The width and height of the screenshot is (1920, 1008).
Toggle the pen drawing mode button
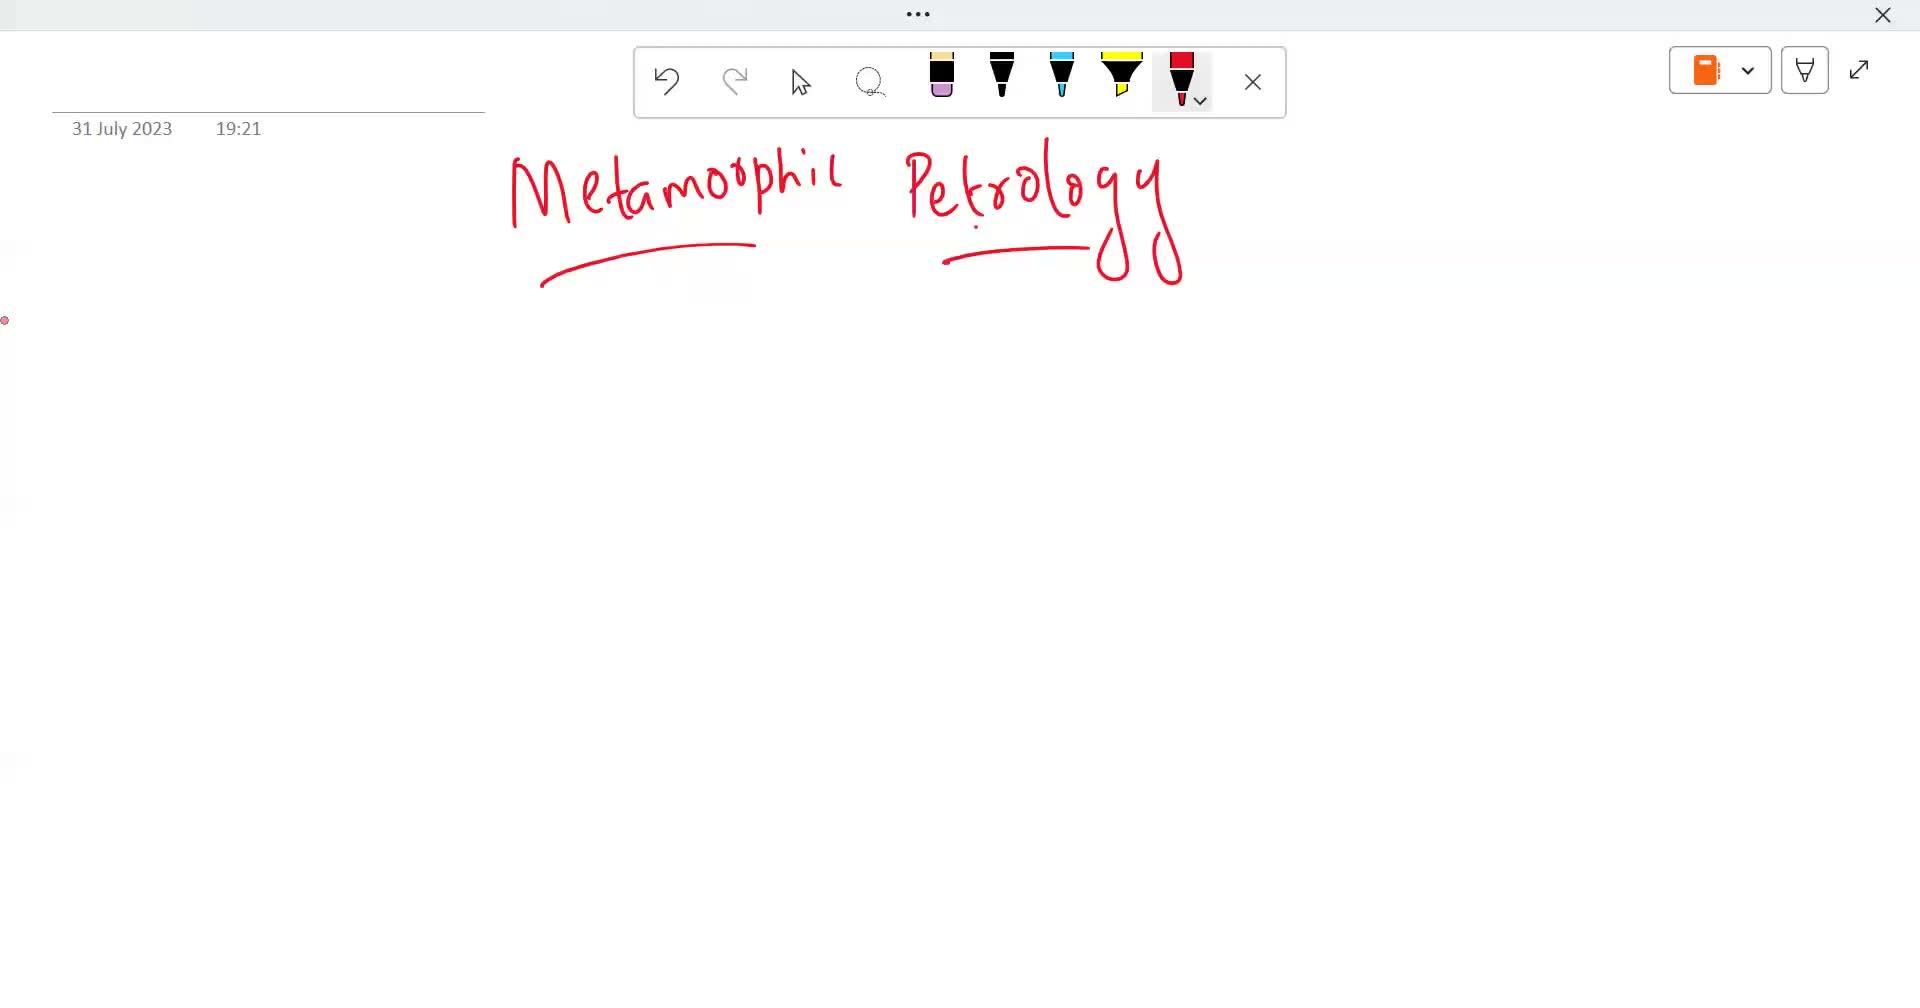tap(1805, 70)
